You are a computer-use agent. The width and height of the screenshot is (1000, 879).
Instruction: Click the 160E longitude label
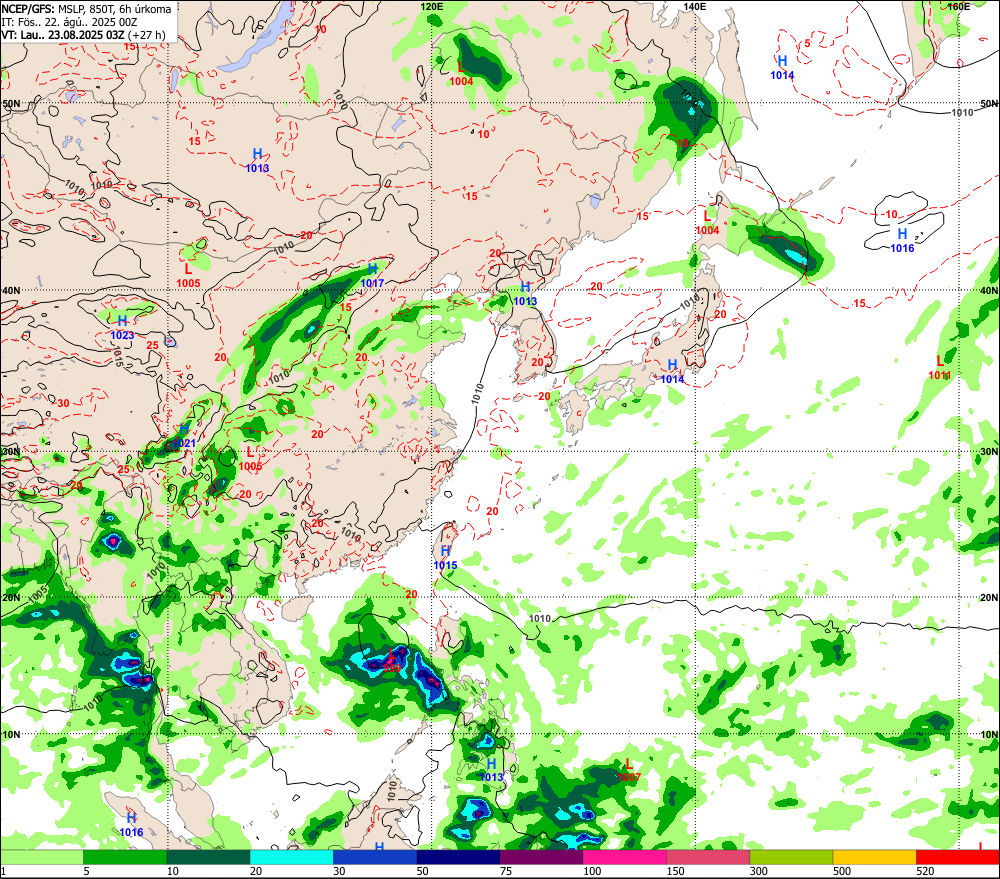click(x=959, y=6)
